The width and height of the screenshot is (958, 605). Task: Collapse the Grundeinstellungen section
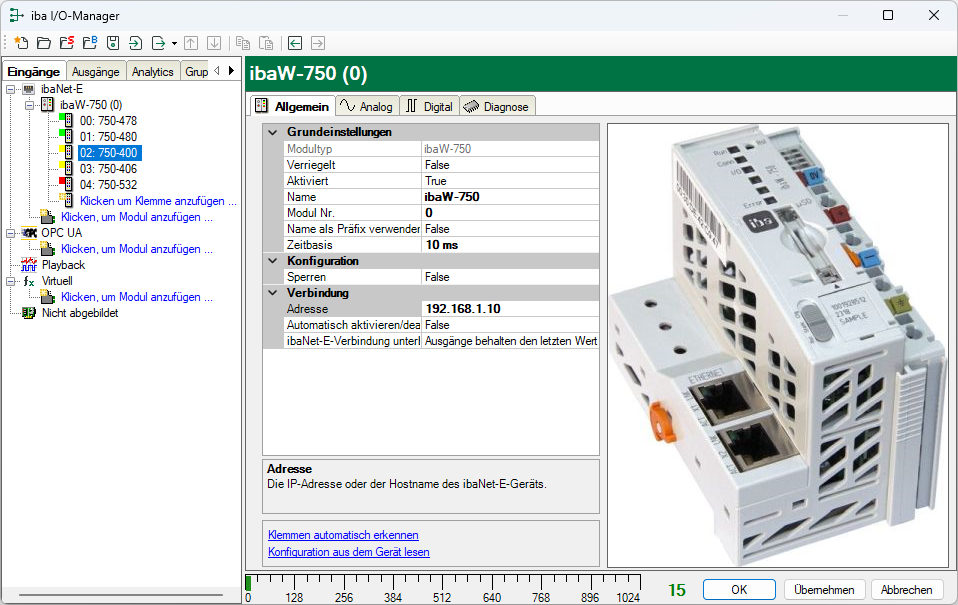[273, 132]
